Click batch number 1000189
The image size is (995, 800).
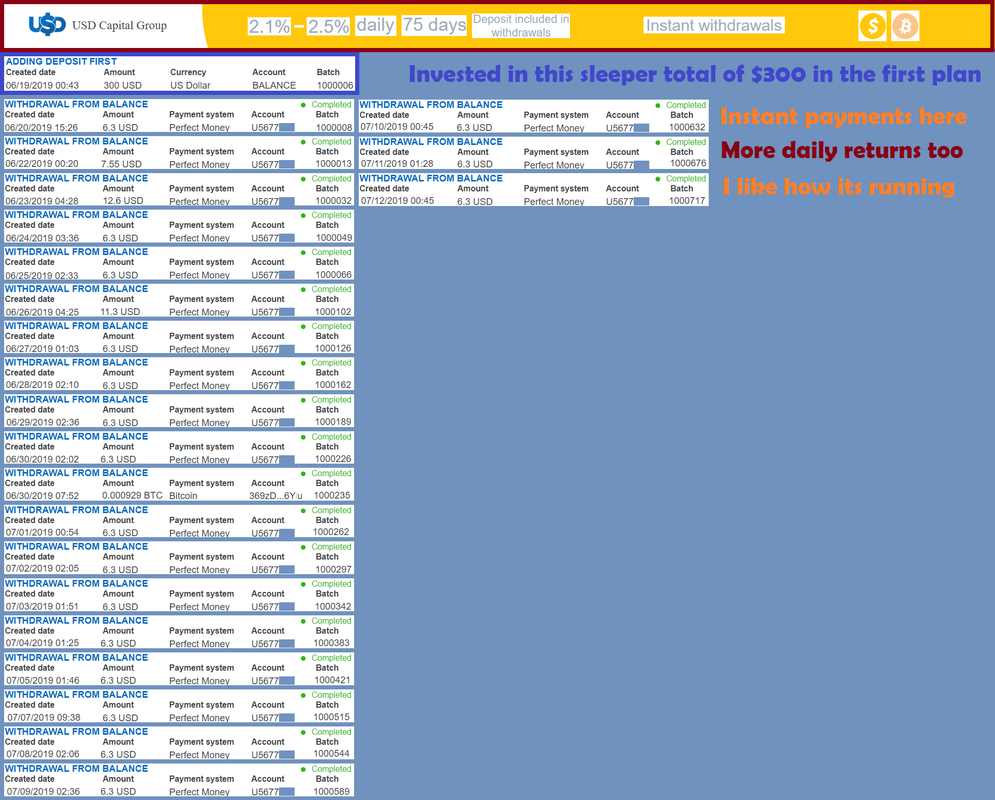[x=333, y=422]
